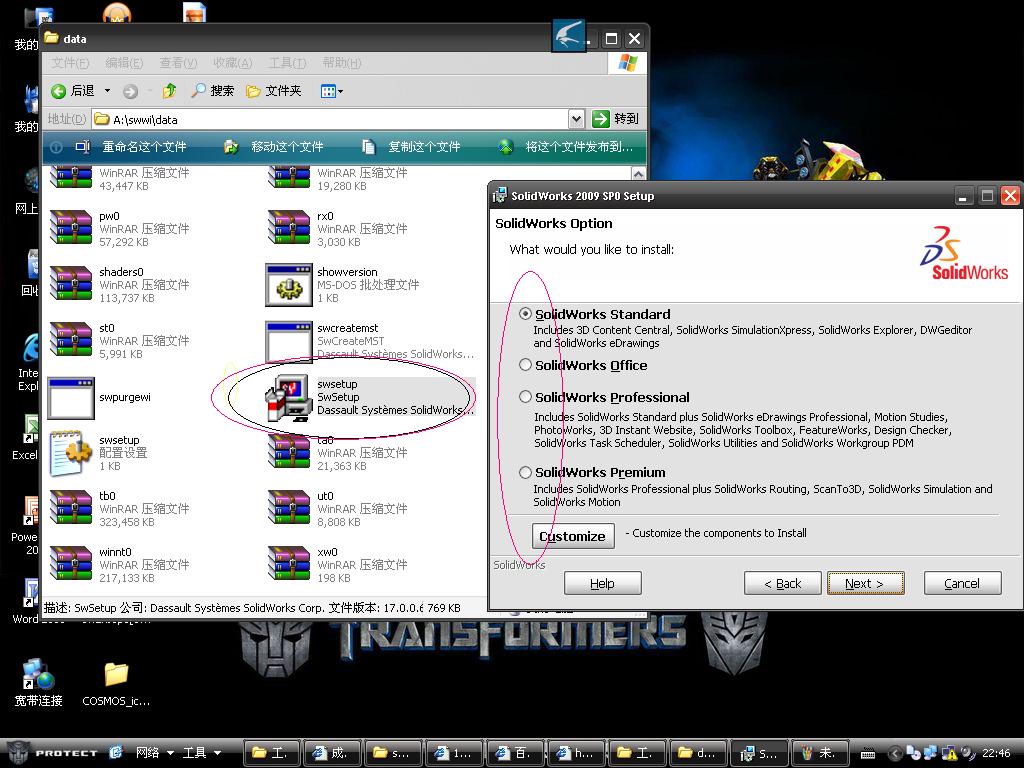Click the bird logo on data window
Viewport: 1024px width, 768px height.
point(568,35)
